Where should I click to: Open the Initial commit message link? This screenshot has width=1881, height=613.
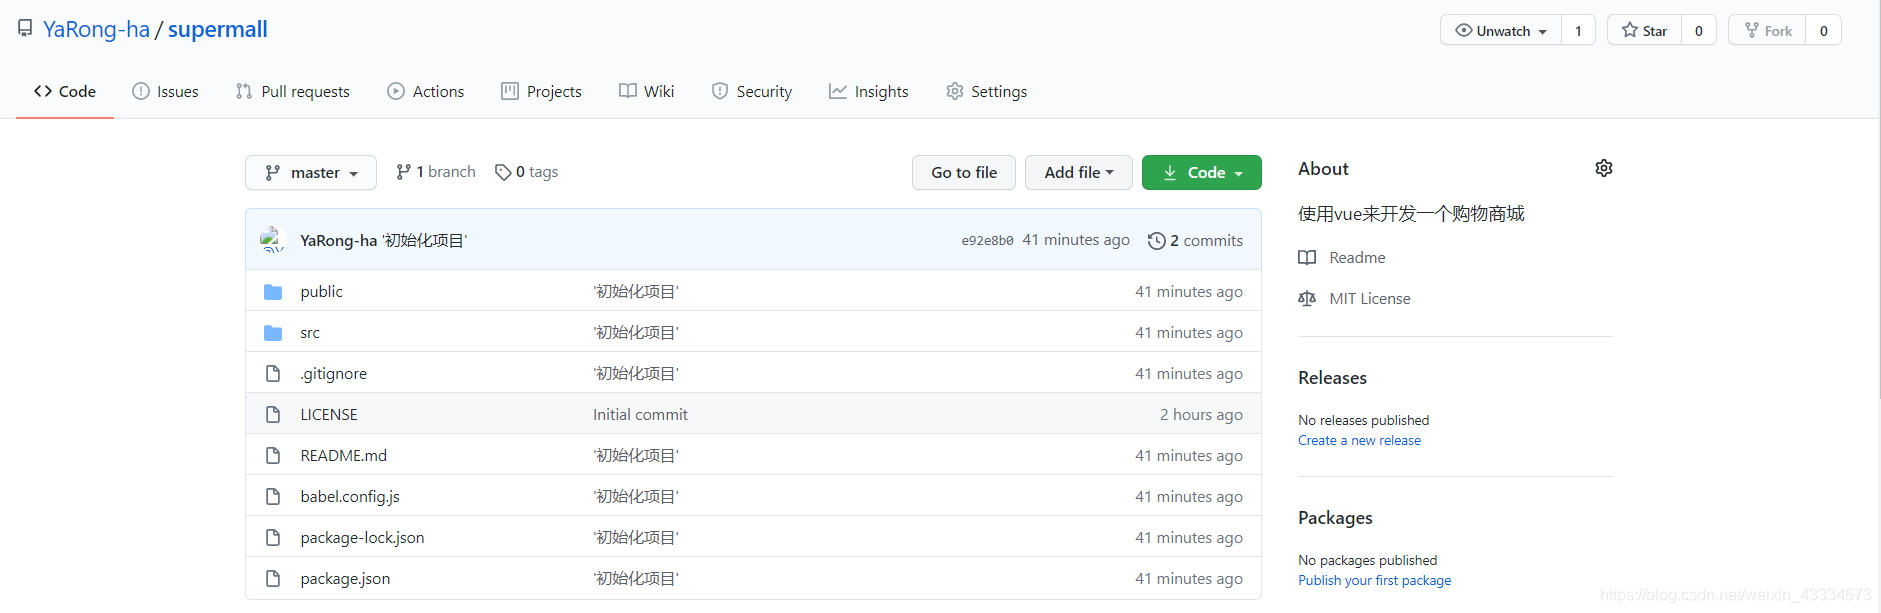640,414
